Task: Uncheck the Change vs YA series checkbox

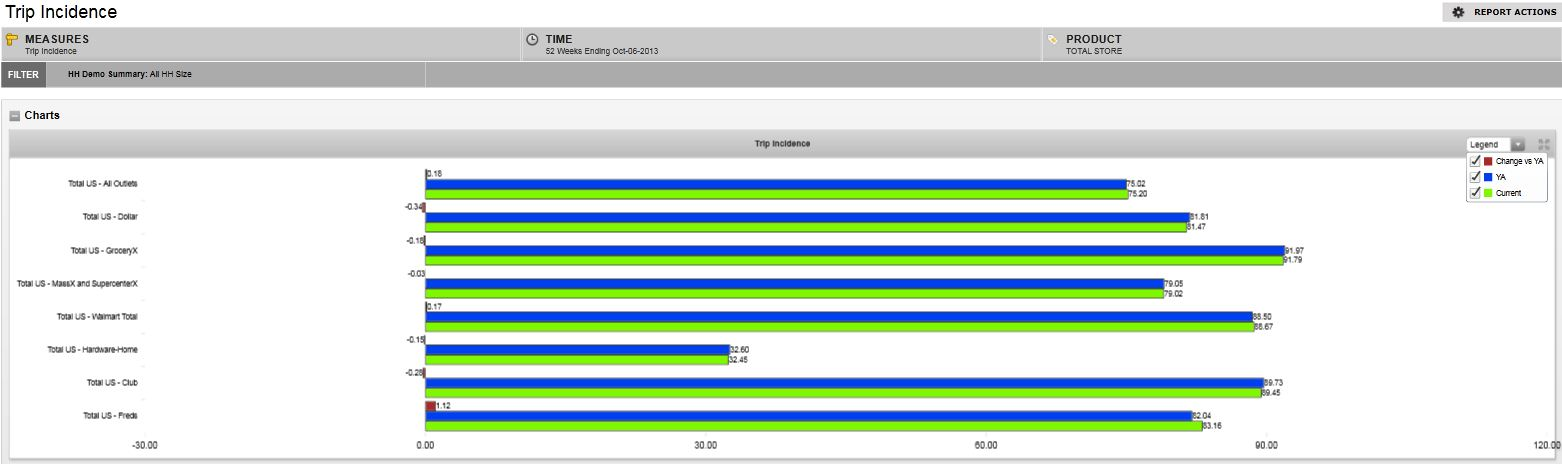Action: [1475, 161]
